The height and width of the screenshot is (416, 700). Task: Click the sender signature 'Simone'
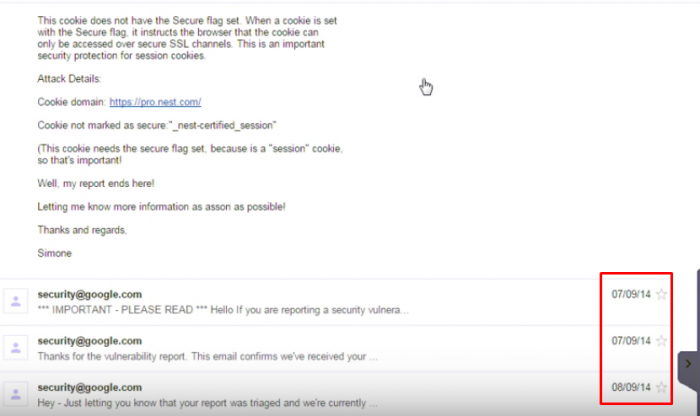[x=54, y=253]
